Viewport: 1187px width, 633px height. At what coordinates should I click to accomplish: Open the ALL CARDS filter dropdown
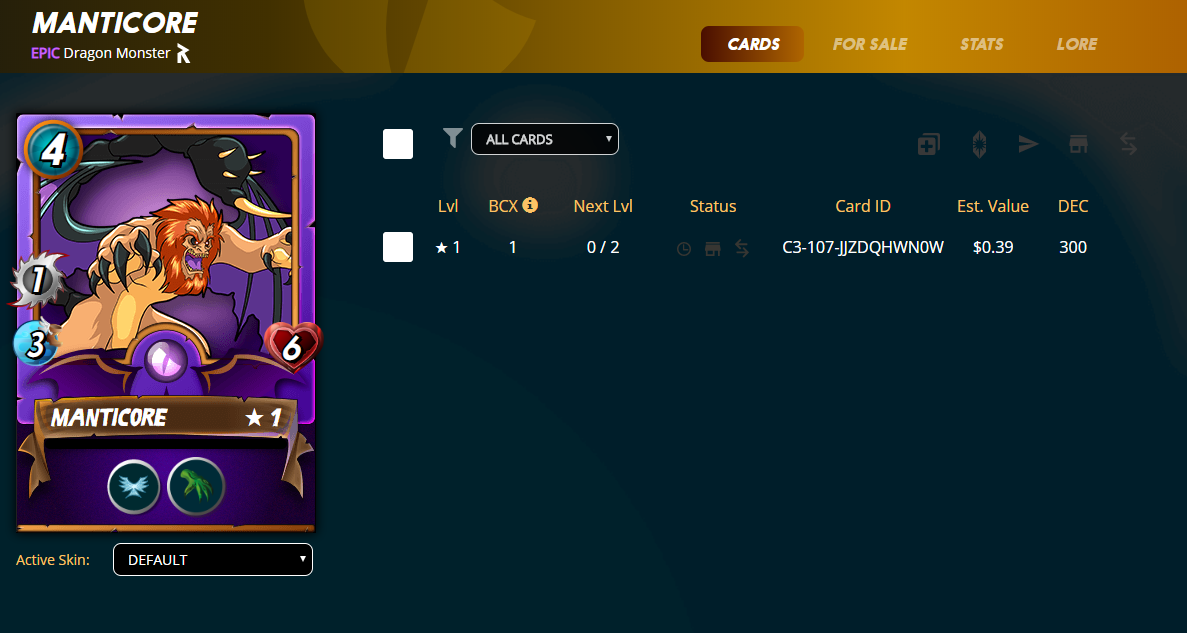point(545,139)
